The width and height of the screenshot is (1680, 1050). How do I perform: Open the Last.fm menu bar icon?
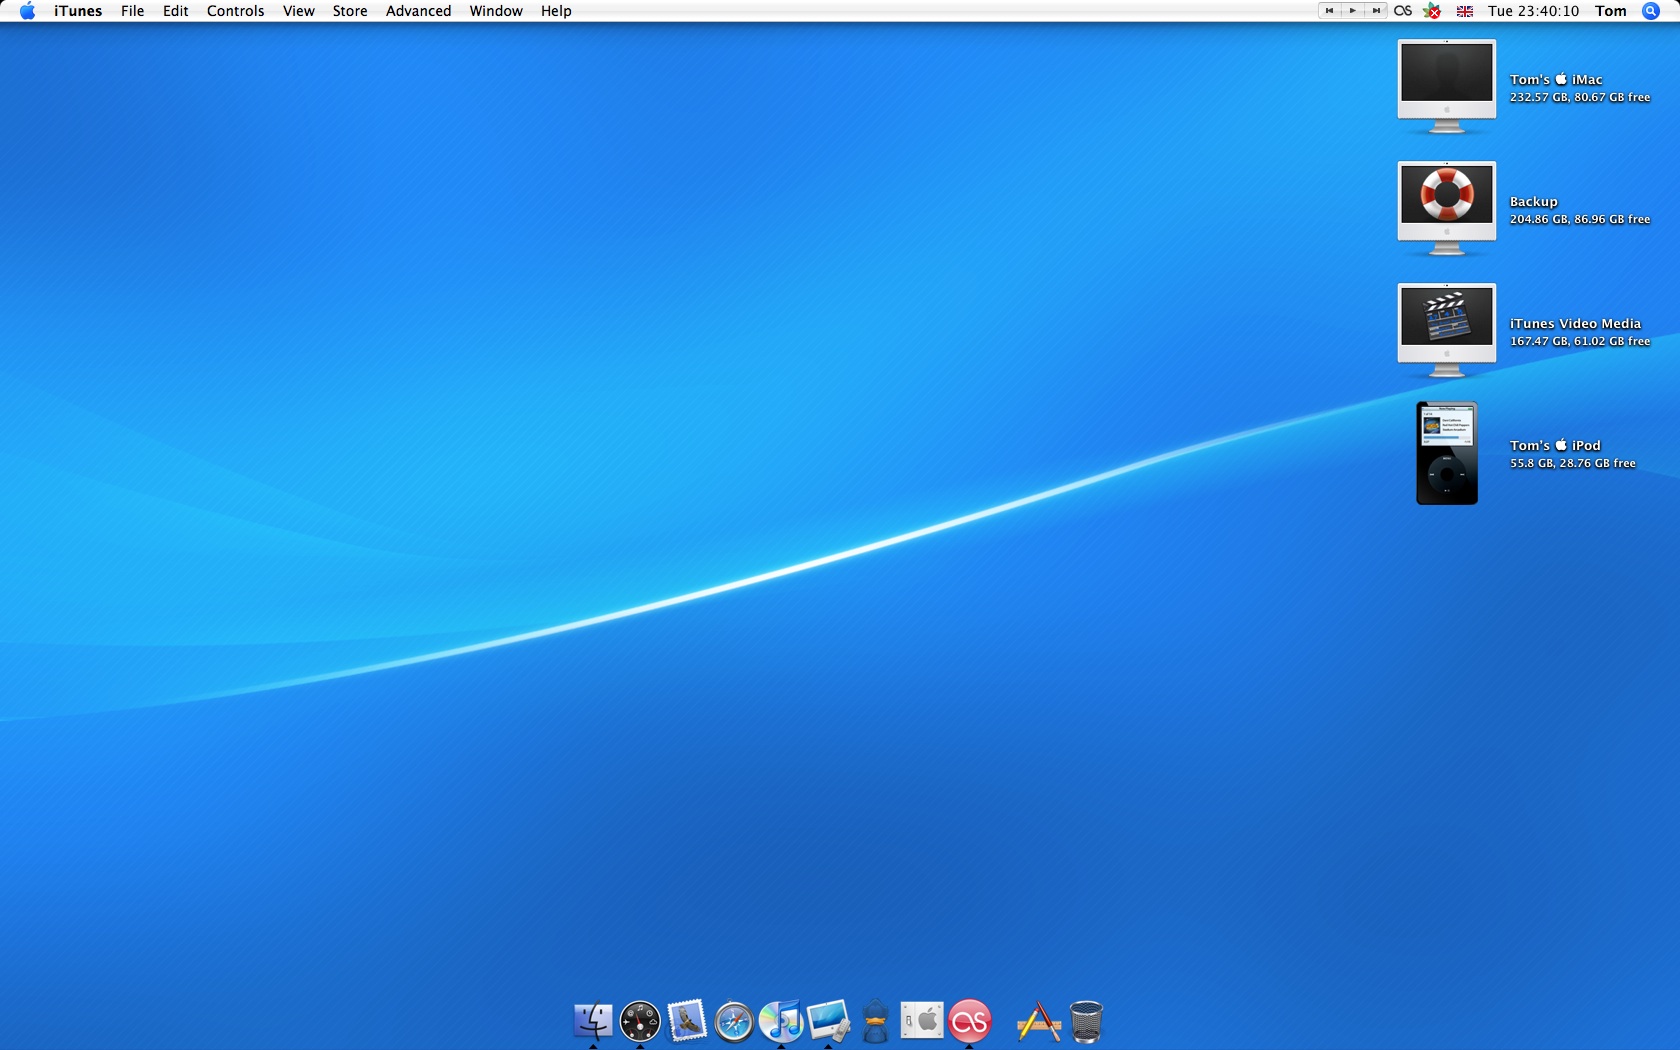point(1403,11)
